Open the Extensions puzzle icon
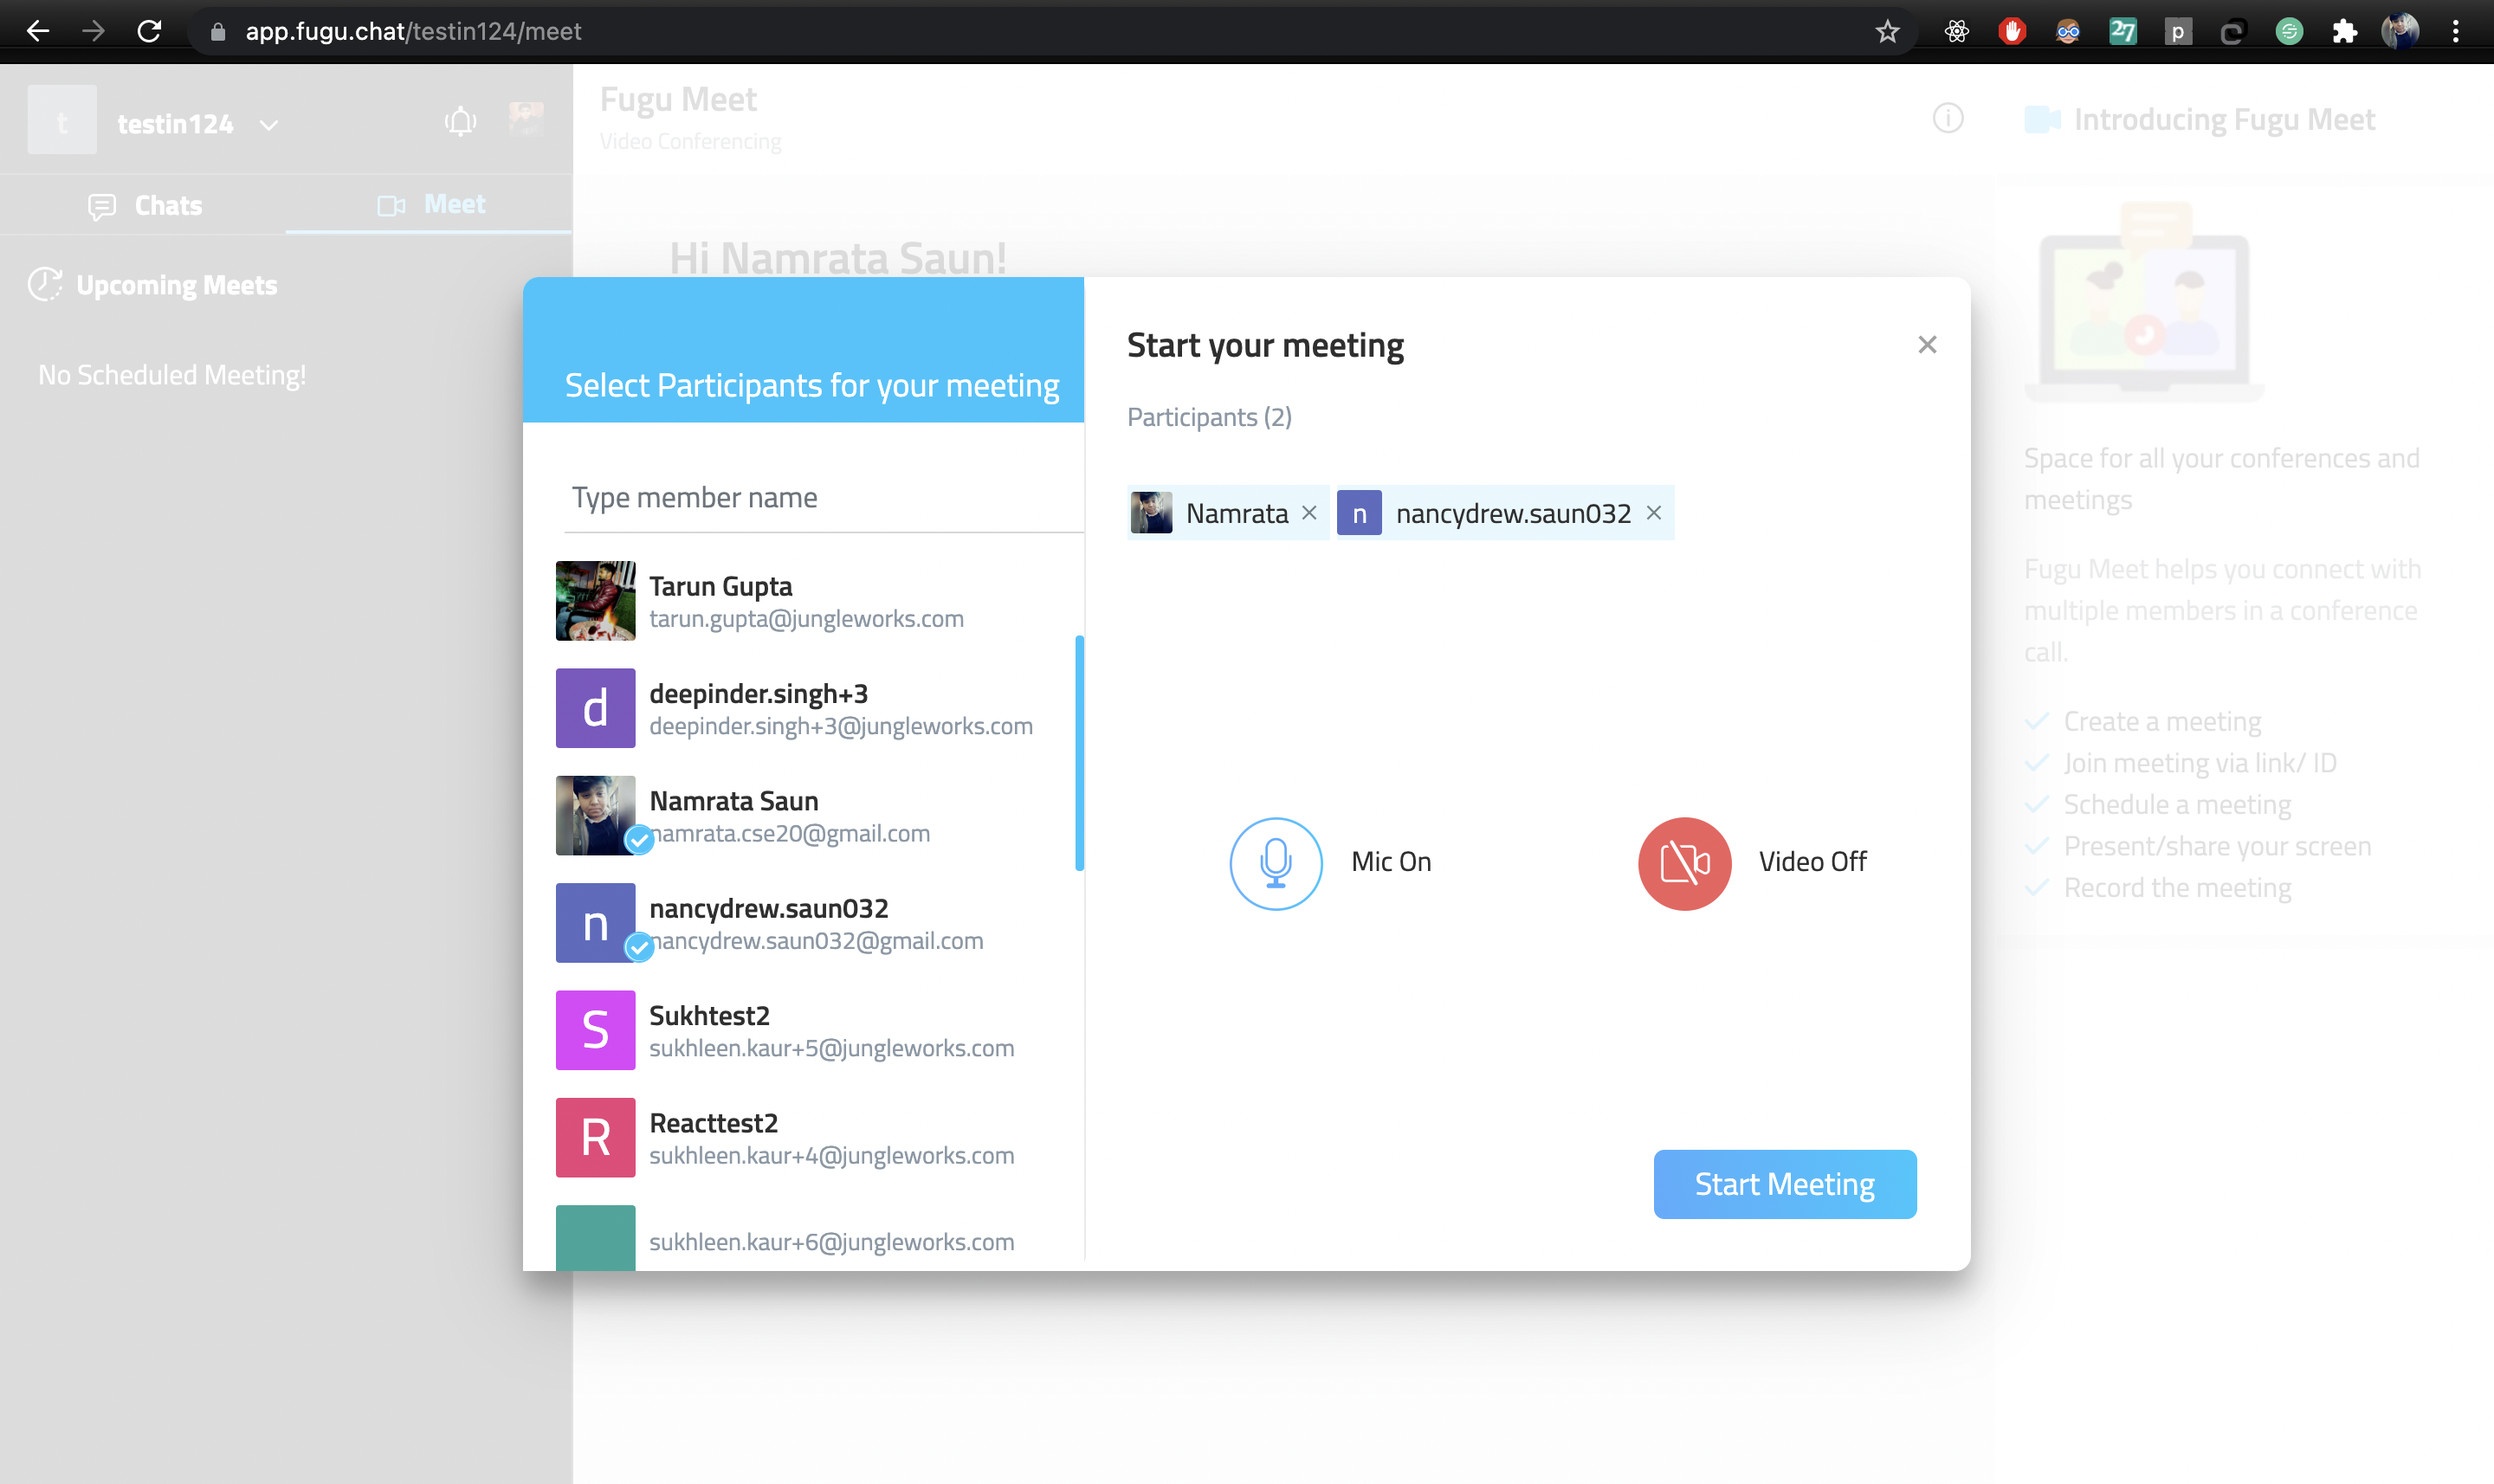 (2344, 32)
